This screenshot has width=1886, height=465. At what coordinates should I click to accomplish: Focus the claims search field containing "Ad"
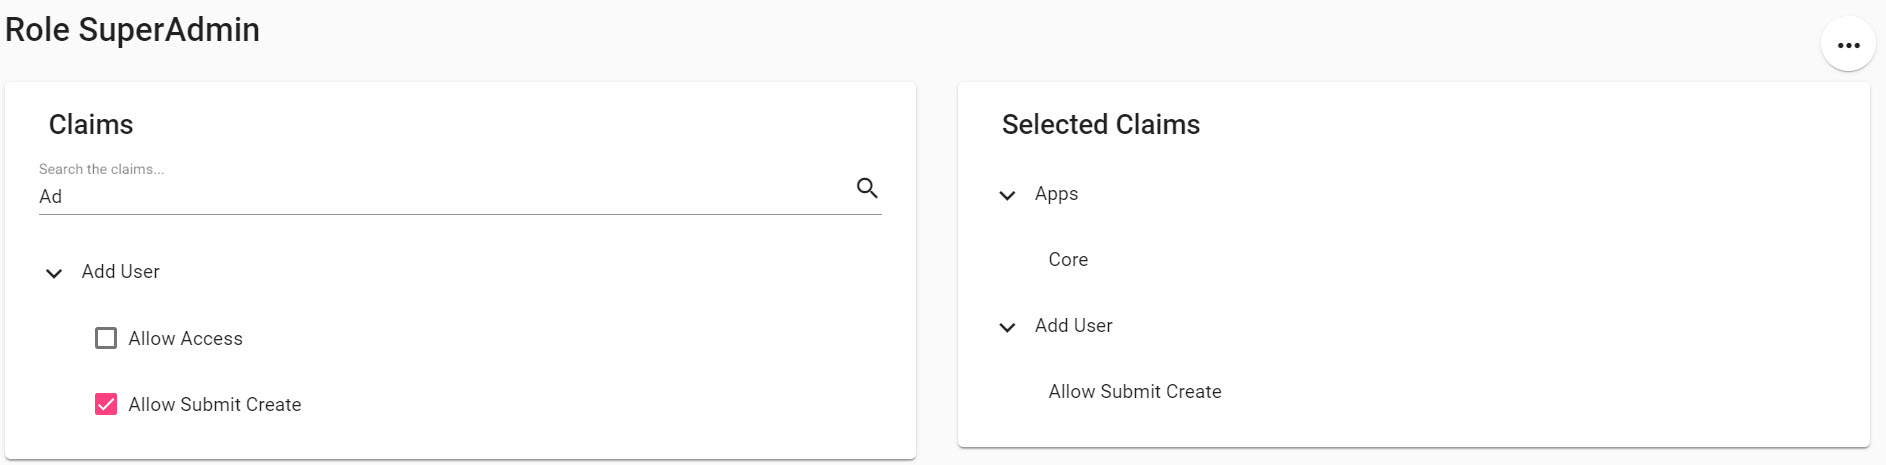[x=444, y=197]
